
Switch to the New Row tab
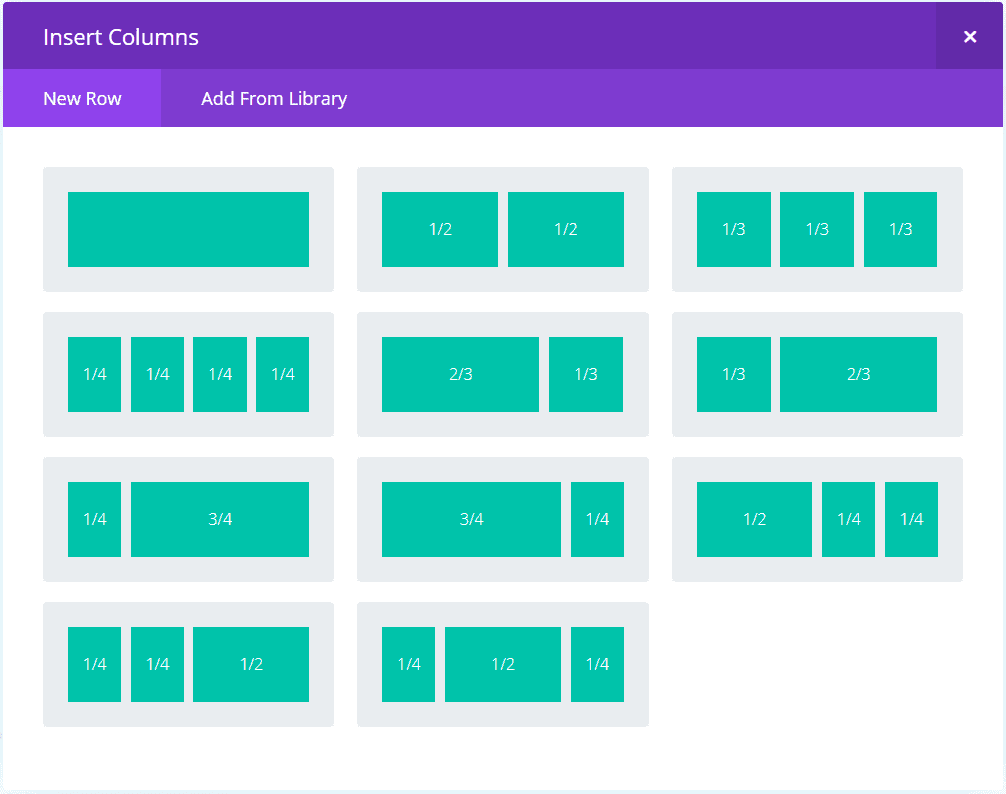82,98
